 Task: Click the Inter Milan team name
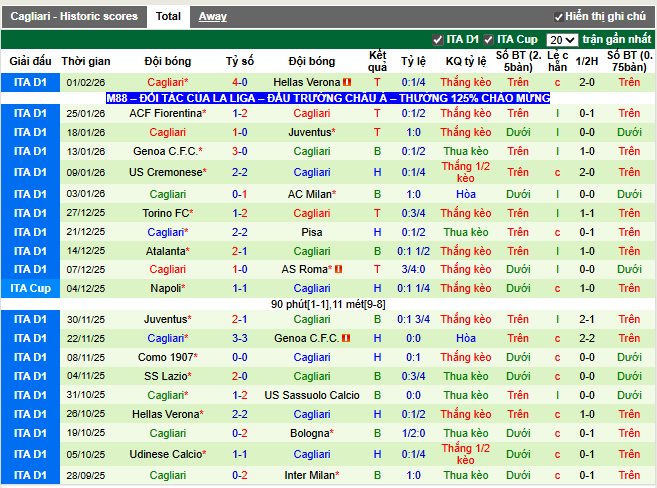click(x=312, y=475)
